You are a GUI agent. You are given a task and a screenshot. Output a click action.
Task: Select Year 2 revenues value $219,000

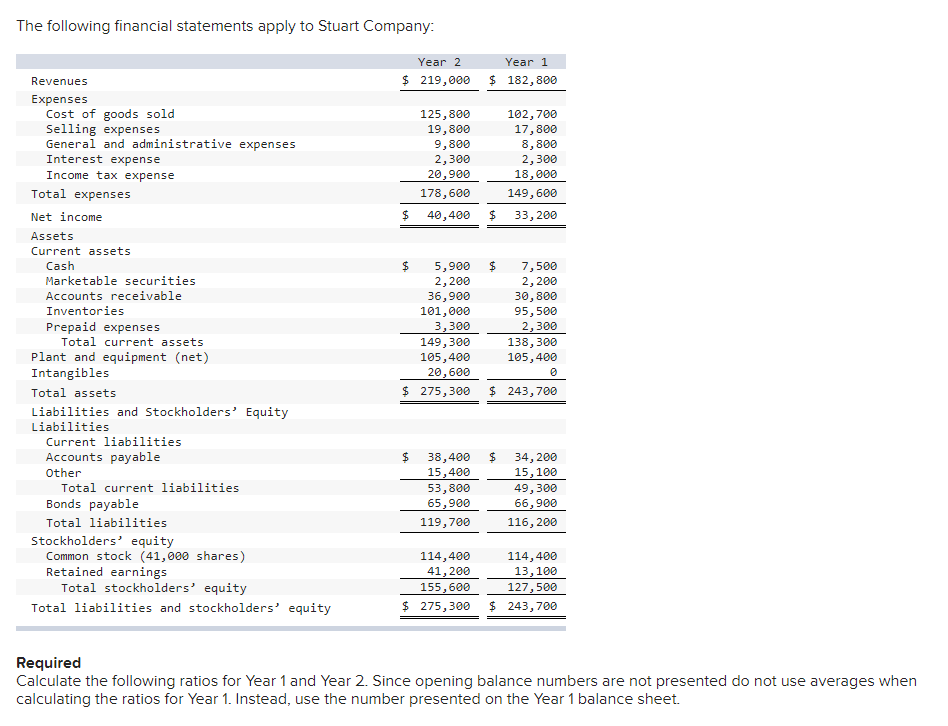(x=437, y=80)
